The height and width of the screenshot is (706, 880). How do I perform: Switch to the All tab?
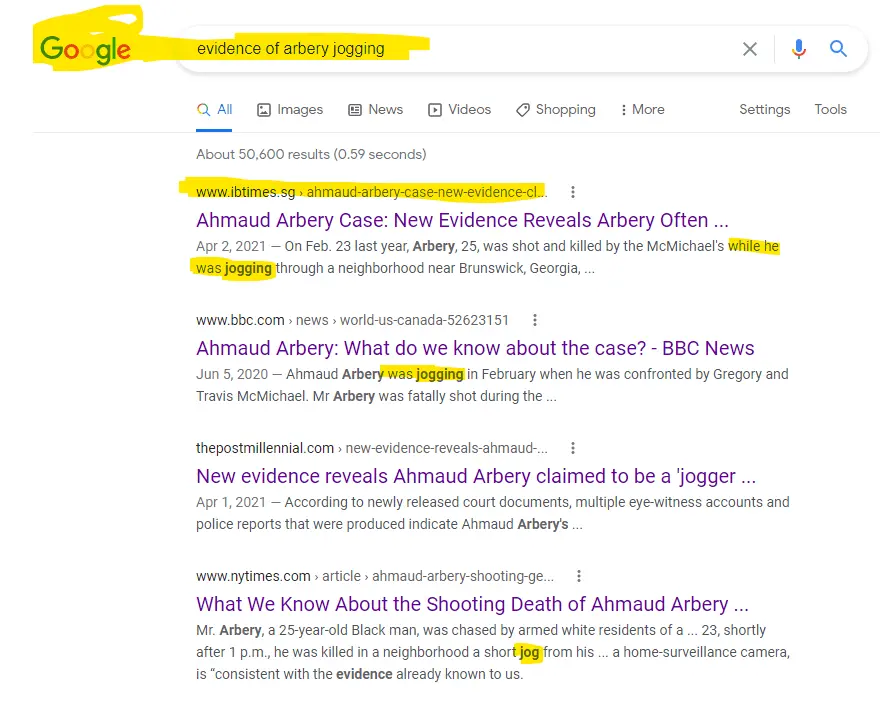(214, 109)
